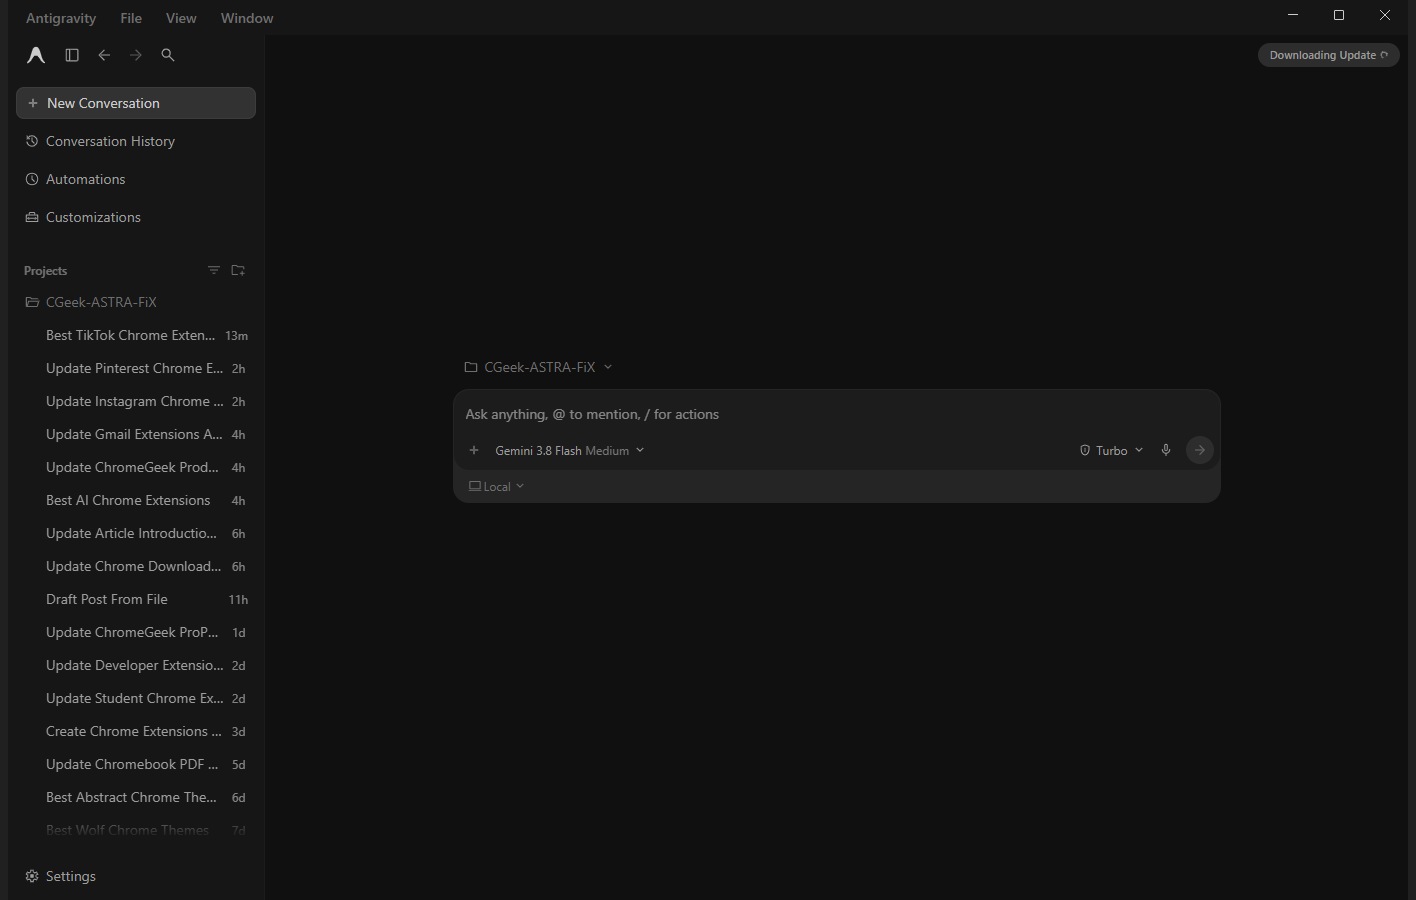The width and height of the screenshot is (1416, 900).
Task: Open the View menu
Action: (181, 18)
